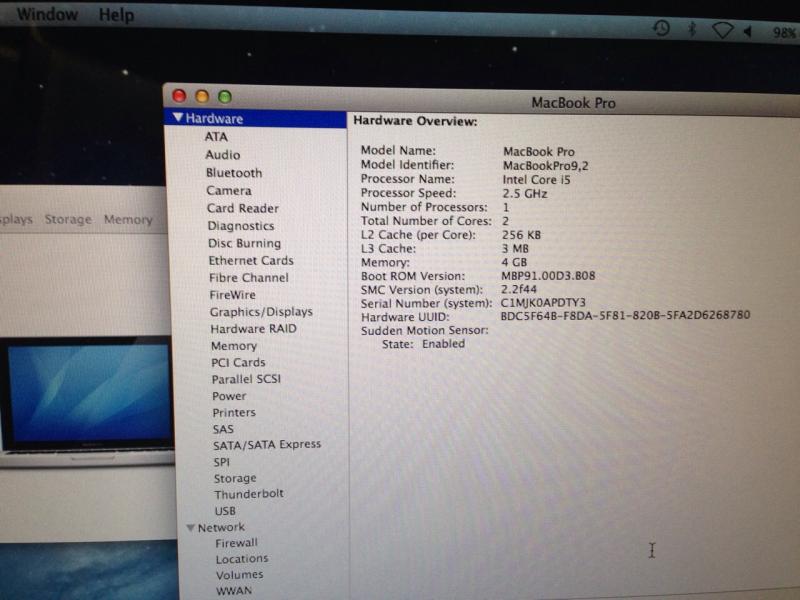This screenshot has height=600, width=800.
Task: Click the Model Identifier value MacBookPro9,2
Action: point(545,166)
